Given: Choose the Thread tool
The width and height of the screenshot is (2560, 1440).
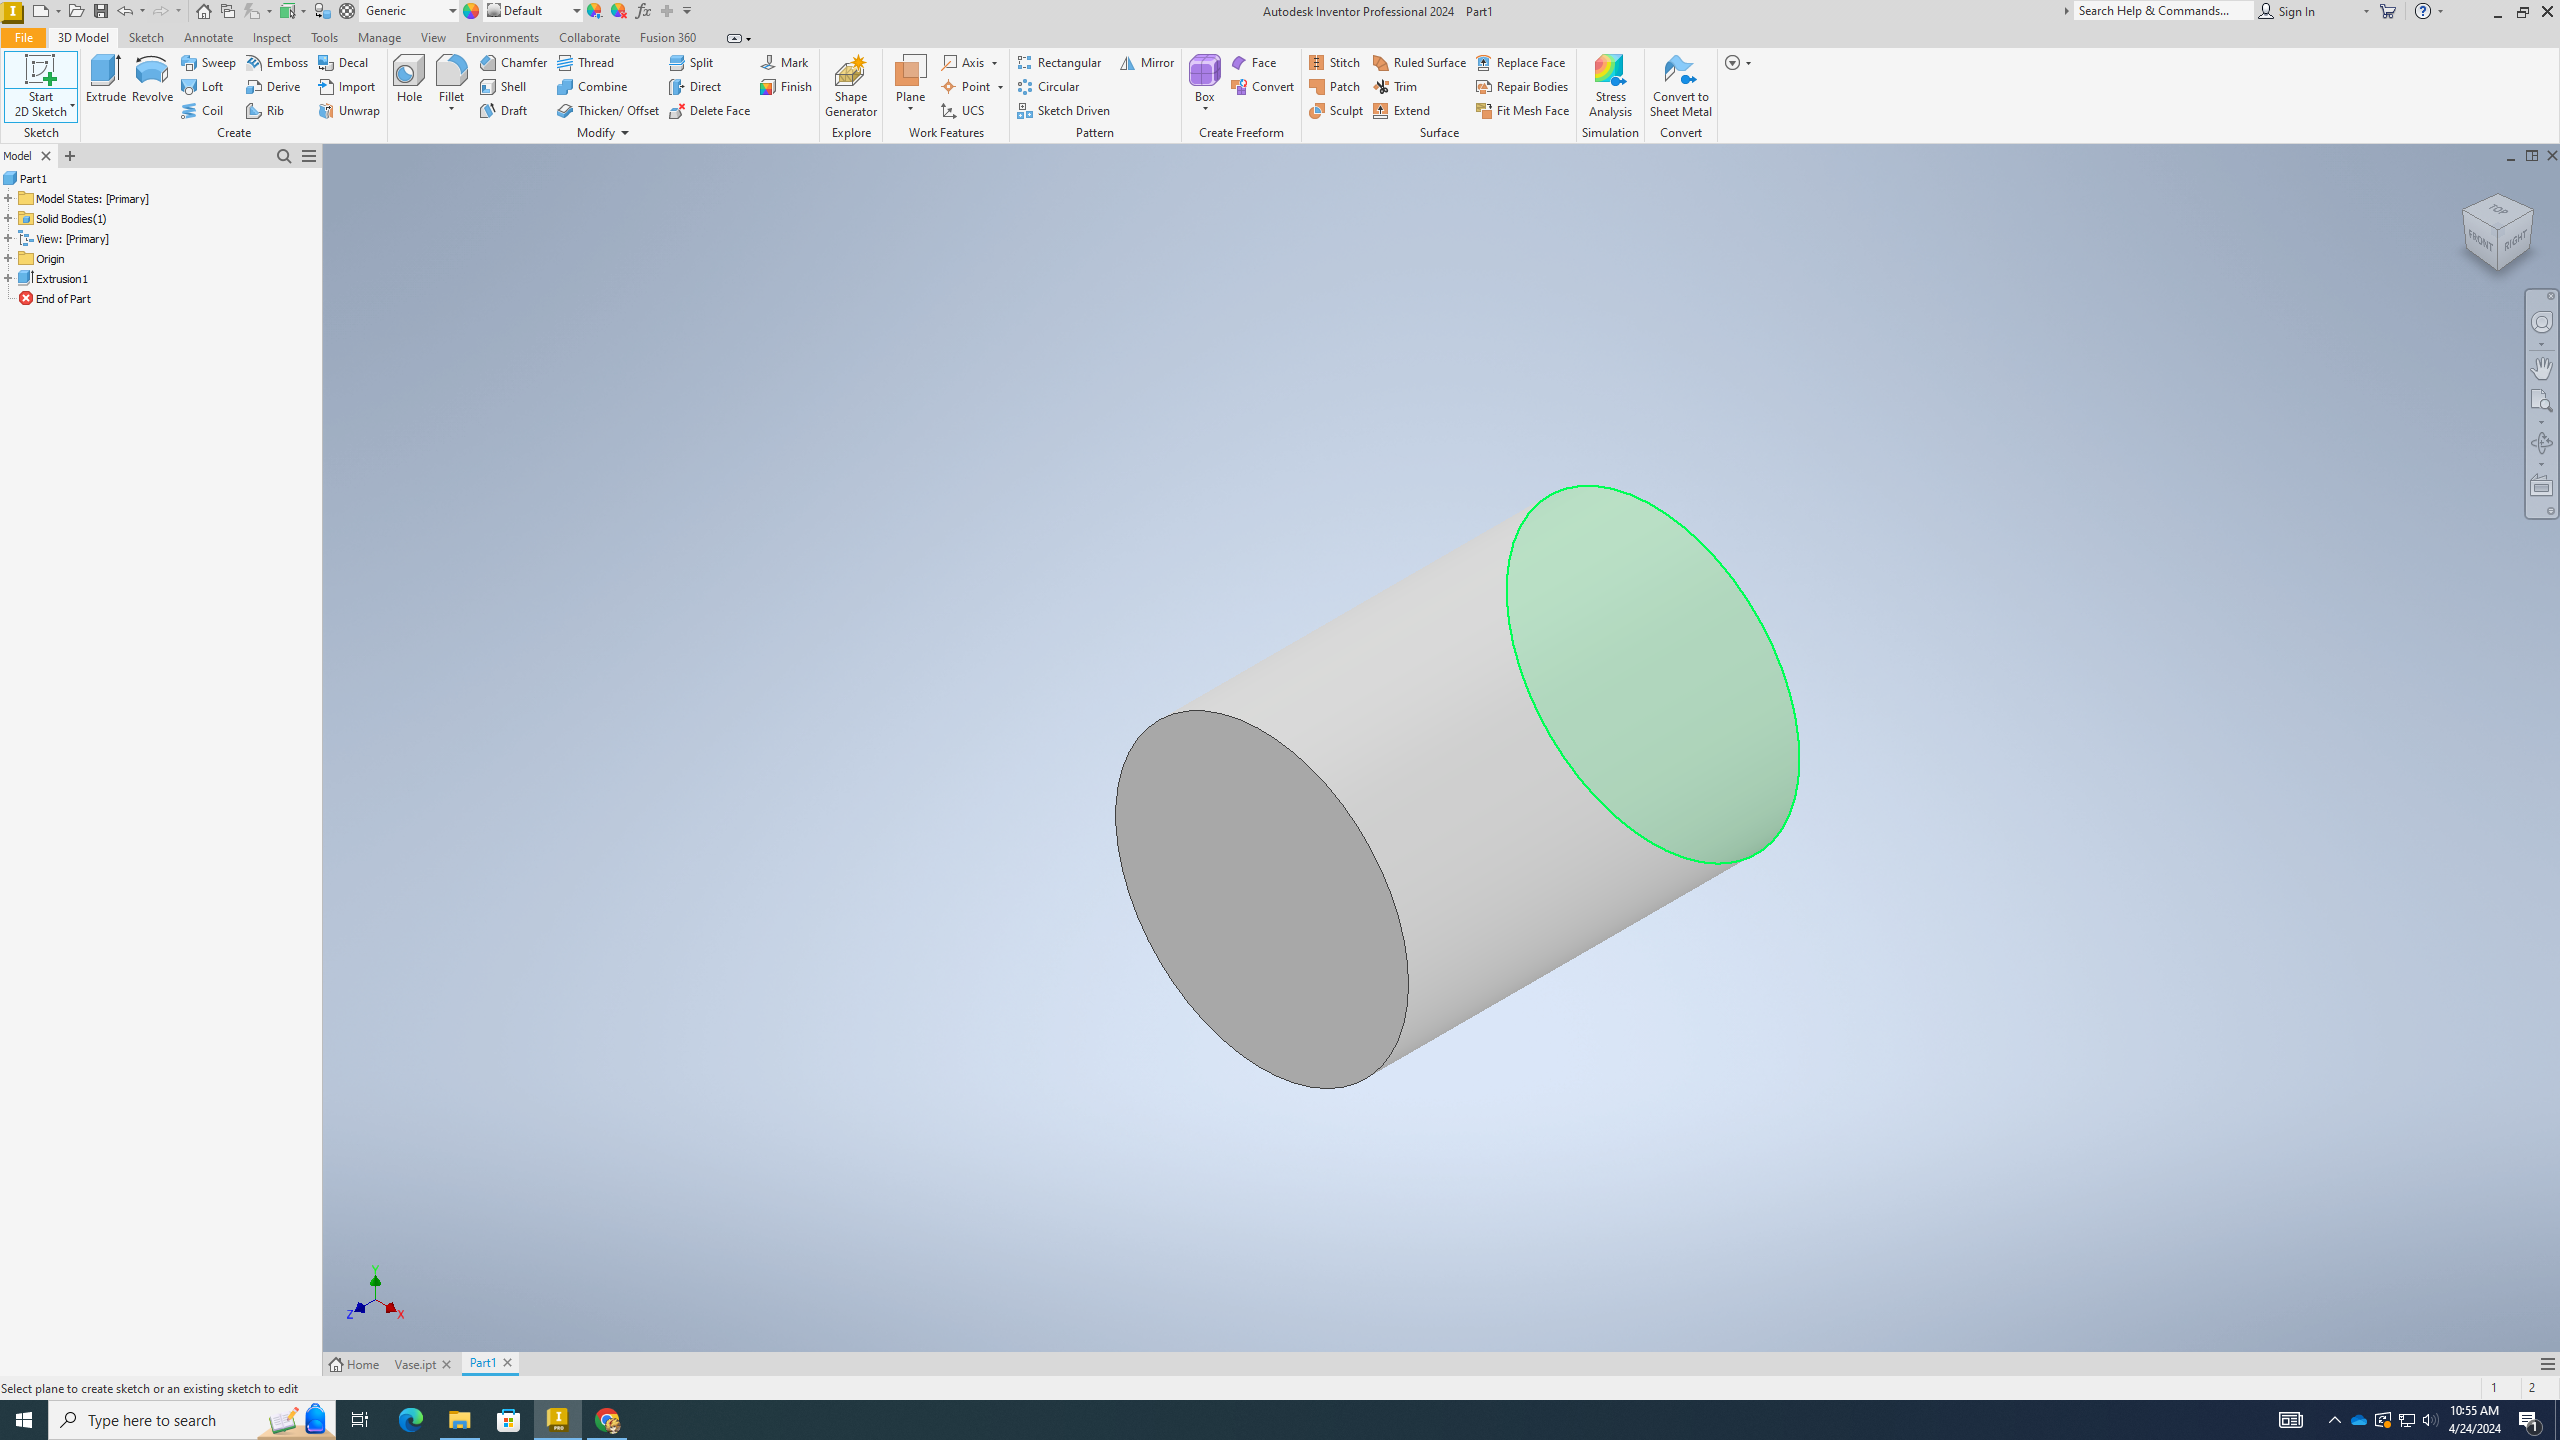Looking at the screenshot, I should click(x=586, y=62).
